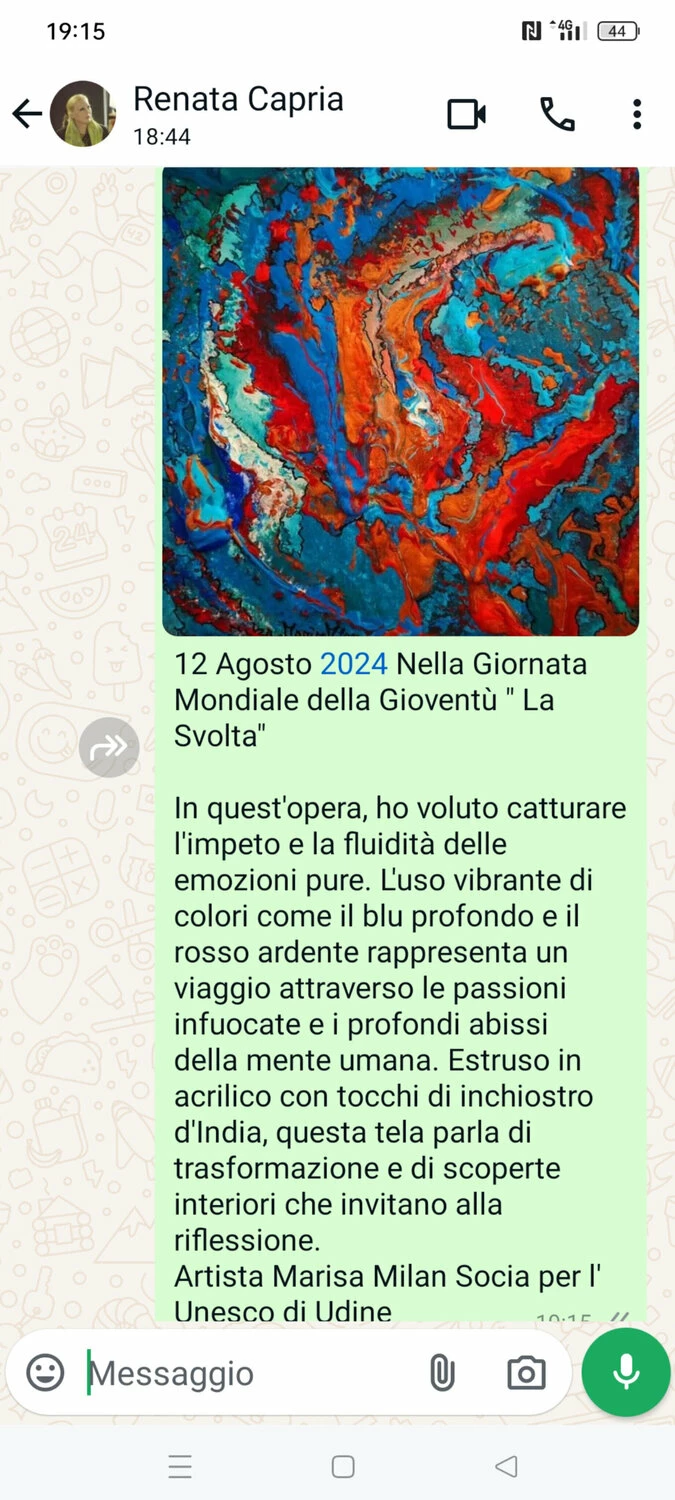Tap the blue 2024 link
The height and width of the screenshot is (1500, 675).
click(x=353, y=664)
